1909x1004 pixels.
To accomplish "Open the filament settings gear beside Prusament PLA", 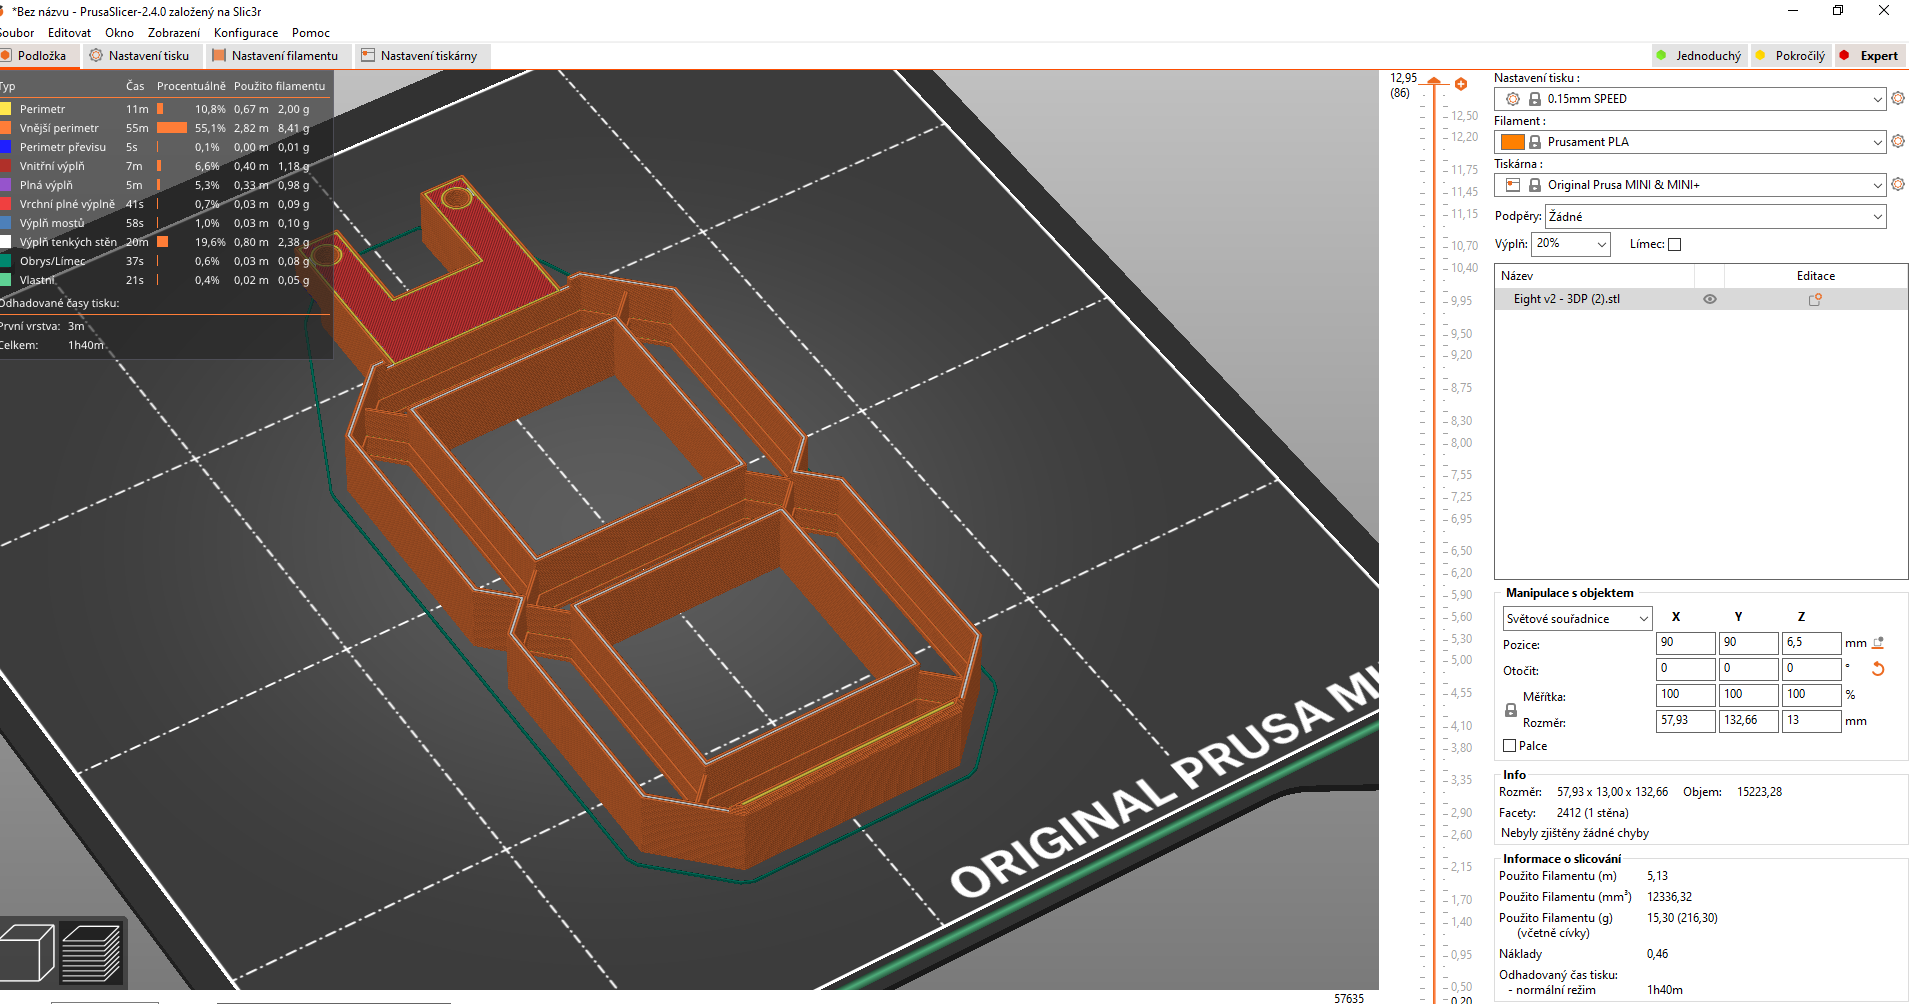I will (x=1897, y=142).
